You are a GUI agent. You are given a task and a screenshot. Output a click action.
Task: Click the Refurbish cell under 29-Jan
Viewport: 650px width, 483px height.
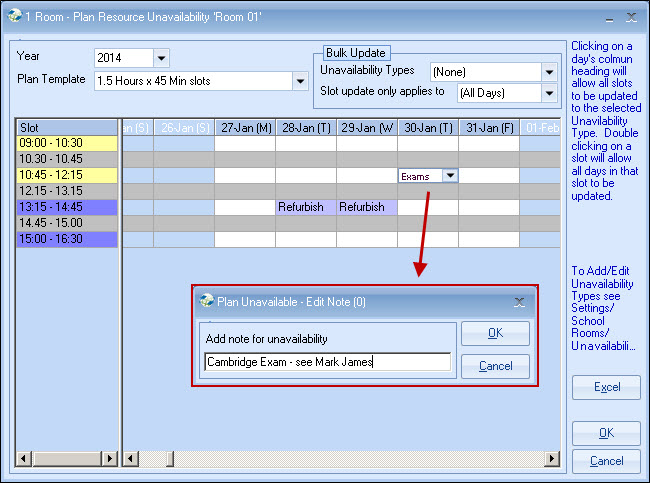coord(366,207)
